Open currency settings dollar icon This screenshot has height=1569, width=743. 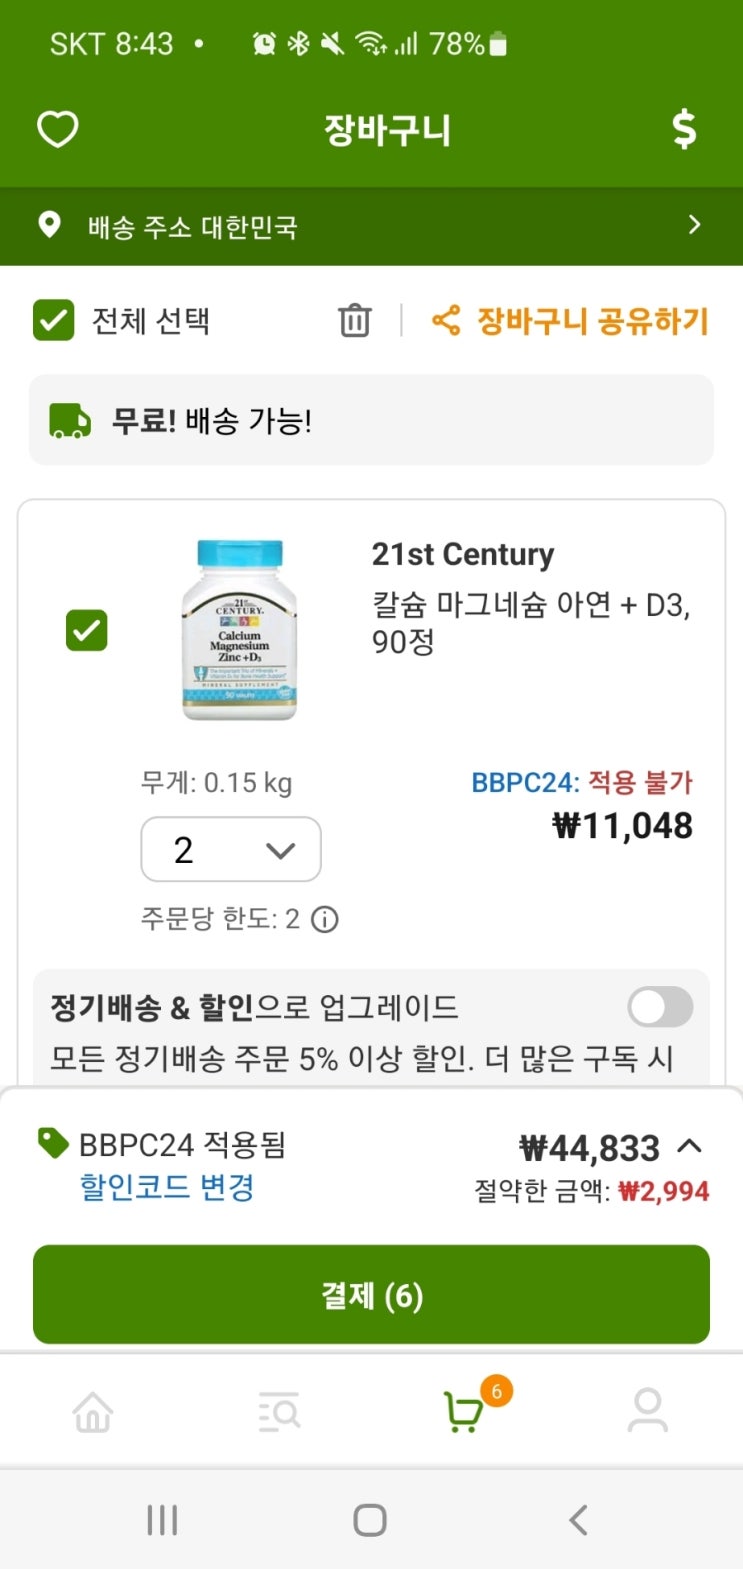684,130
